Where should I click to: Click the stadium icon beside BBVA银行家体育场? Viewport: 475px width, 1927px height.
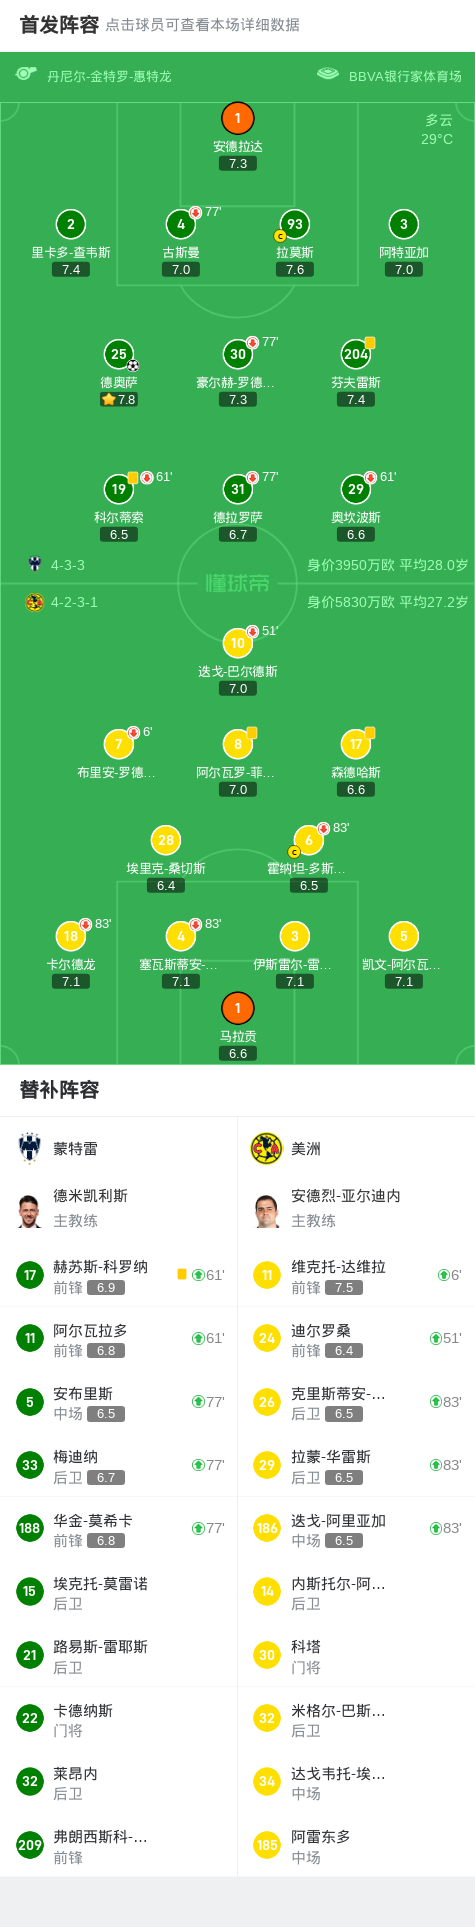(328, 74)
